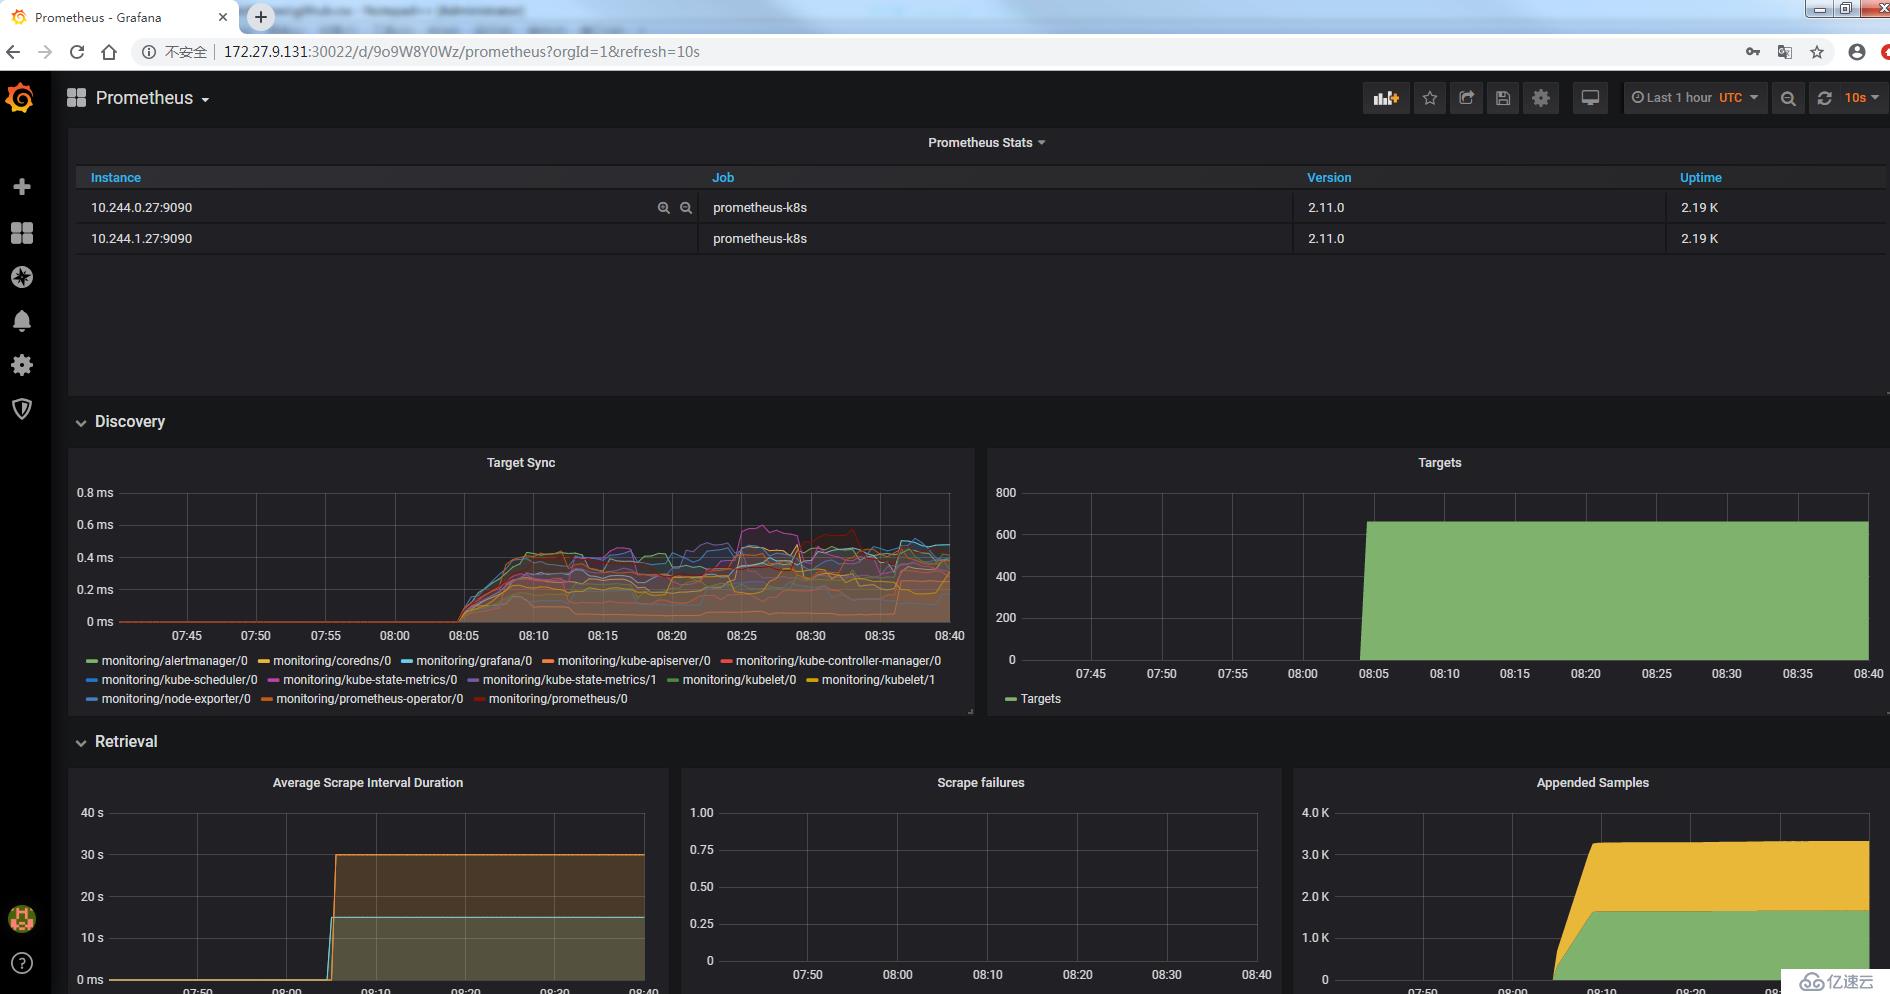Open the Targets panel title menu
The image size is (1890, 994).
coord(1439,463)
